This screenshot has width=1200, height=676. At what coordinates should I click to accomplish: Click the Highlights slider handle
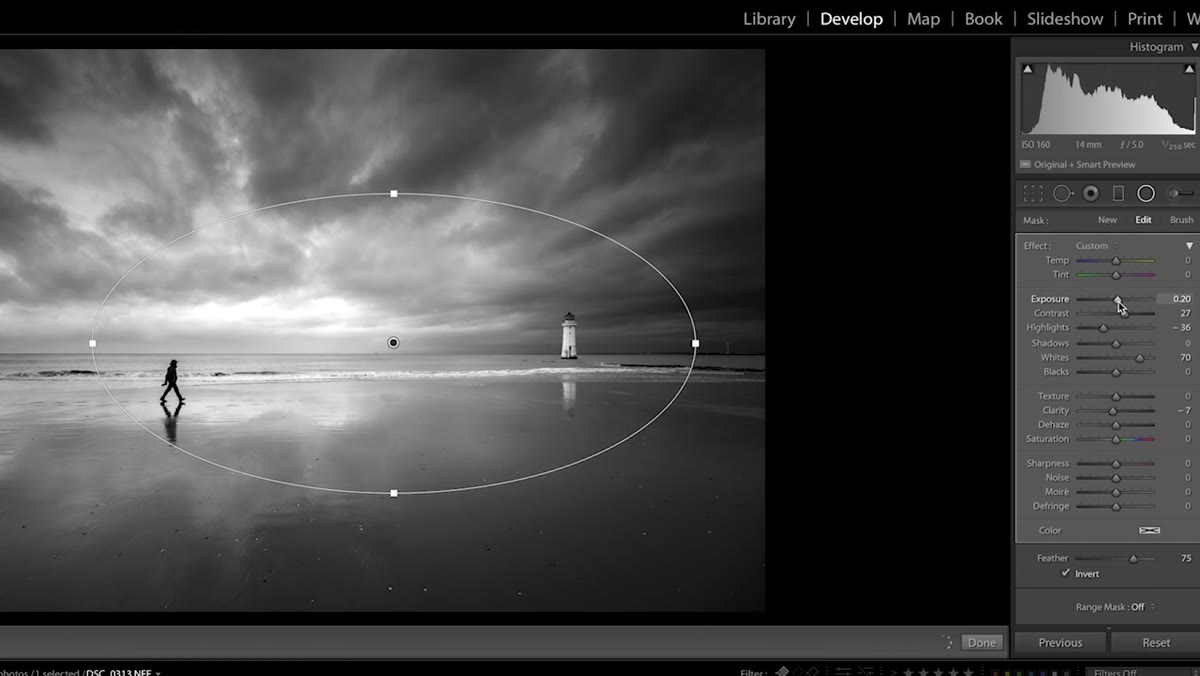click(x=1104, y=327)
